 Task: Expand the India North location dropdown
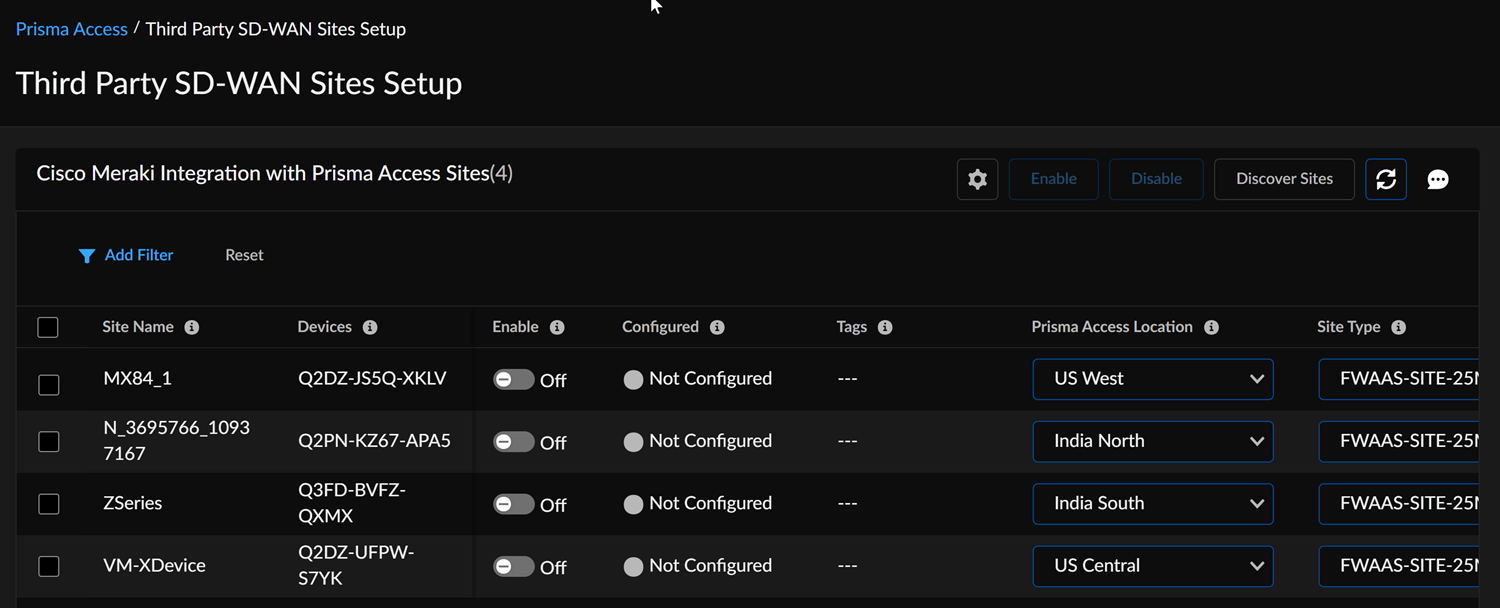[x=1152, y=441]
